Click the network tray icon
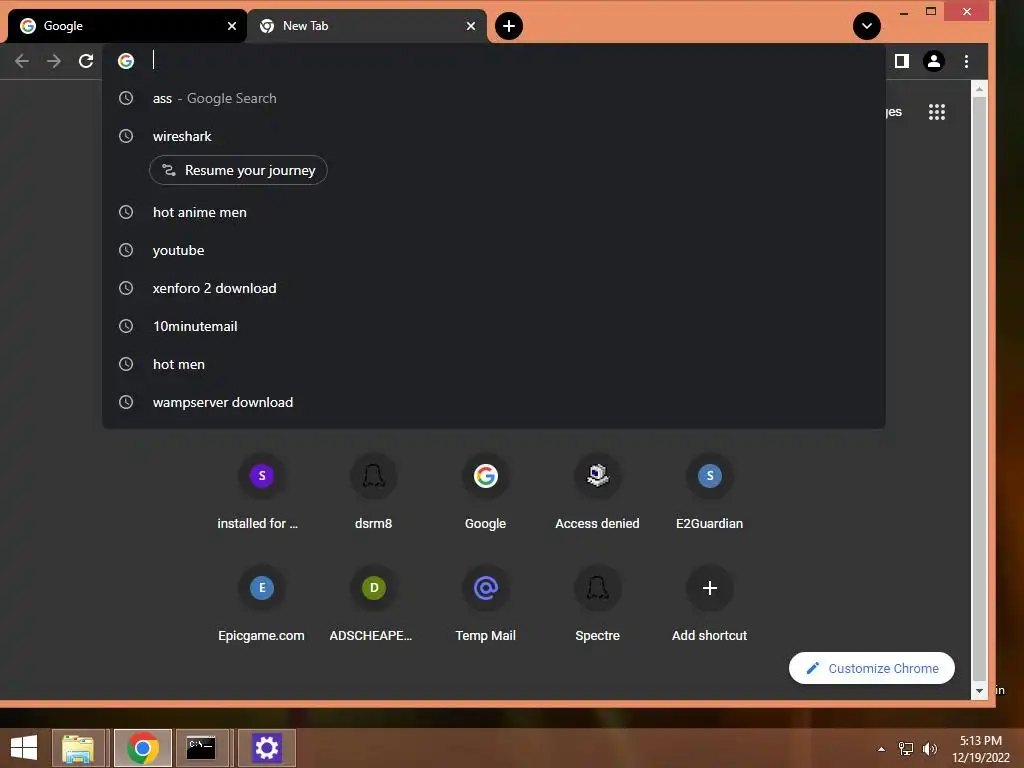The height and width of the screenshot is (768, 1024). pos(906,749)
